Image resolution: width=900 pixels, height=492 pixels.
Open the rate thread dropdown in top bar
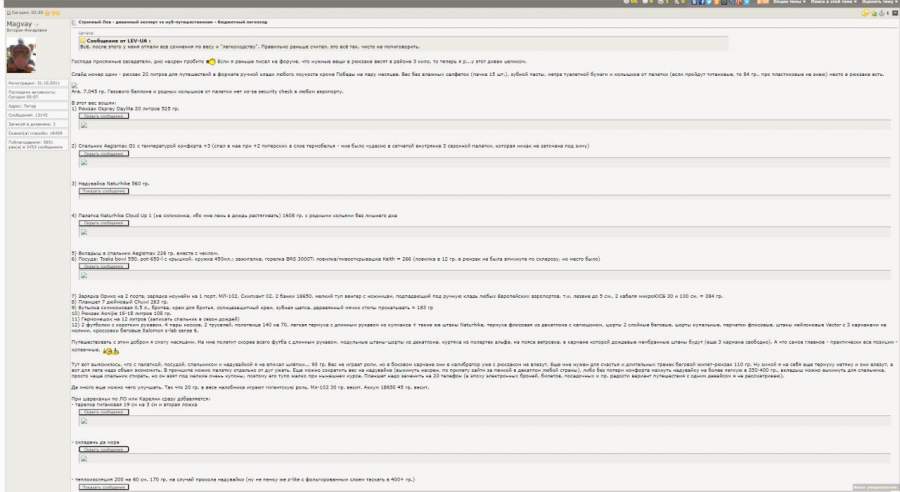(x=879, y=2)
